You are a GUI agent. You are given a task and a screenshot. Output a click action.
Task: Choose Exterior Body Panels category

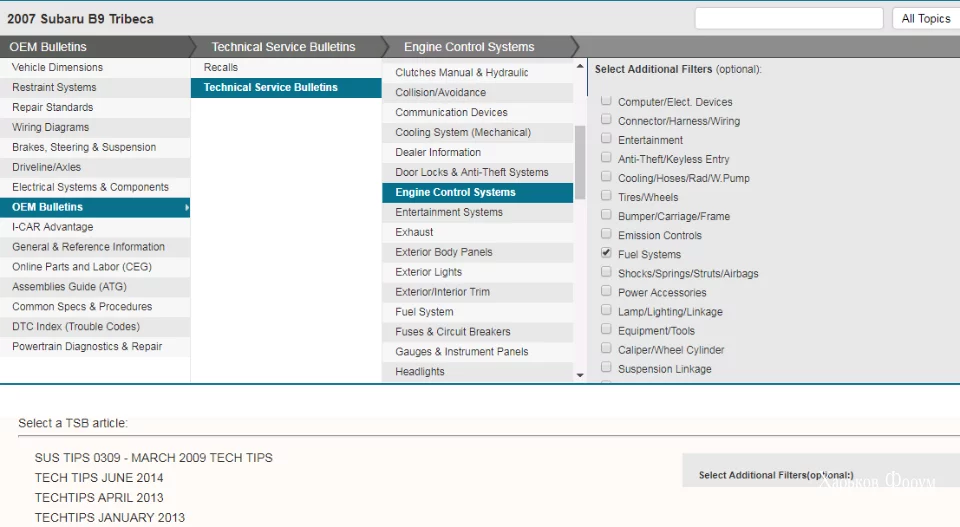pos(478,252)
